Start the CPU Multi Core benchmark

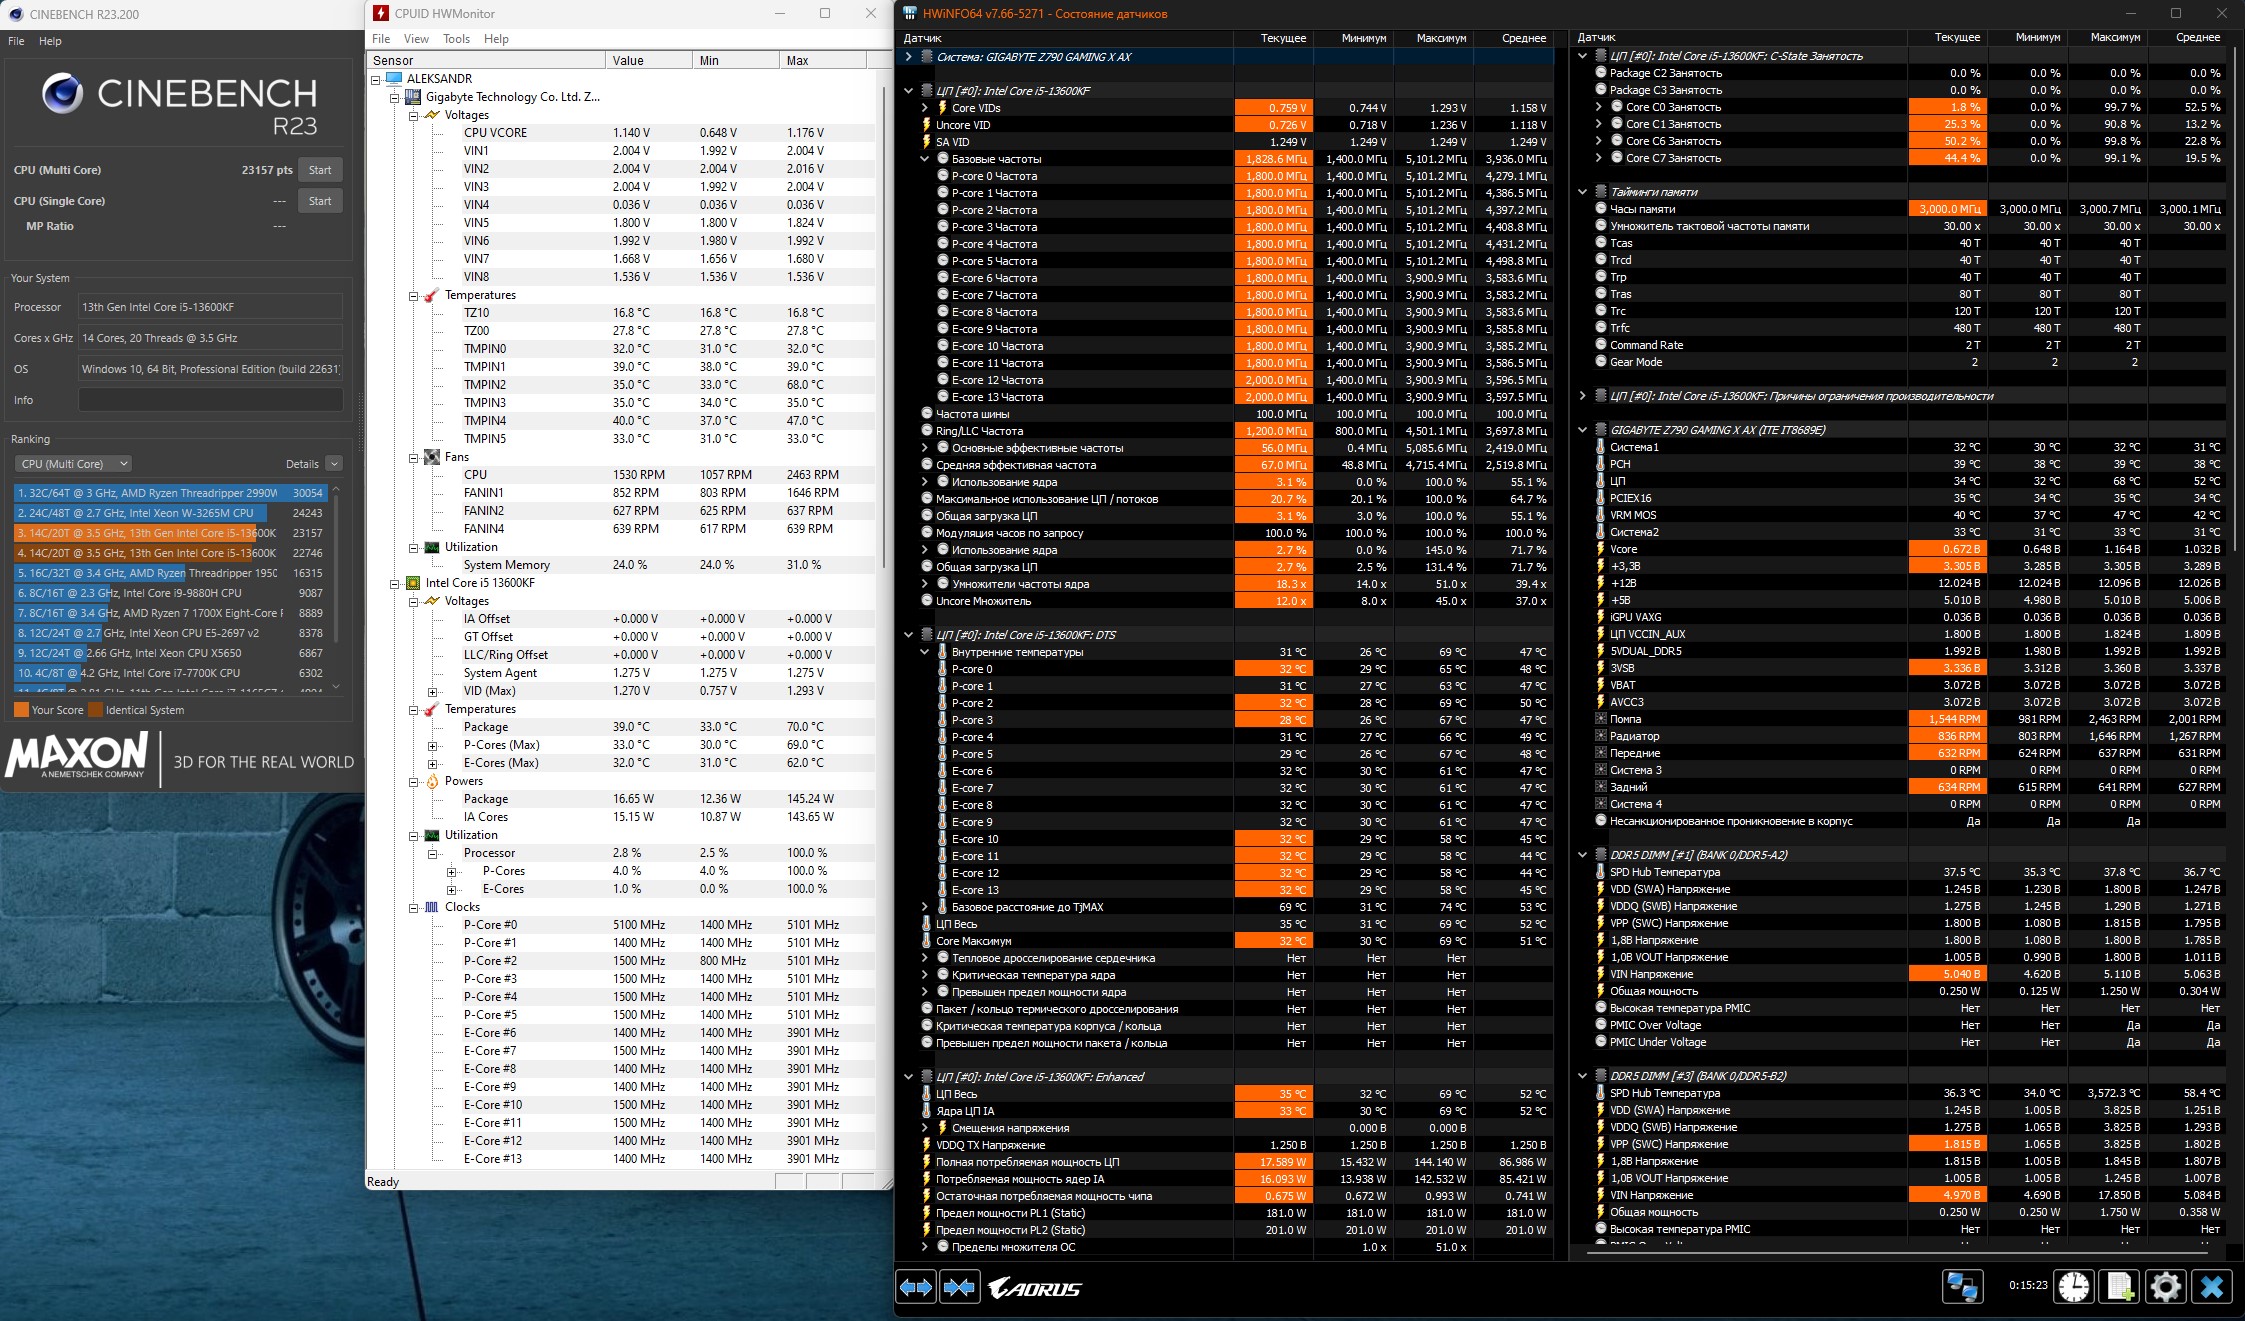[x=320, y=170]
